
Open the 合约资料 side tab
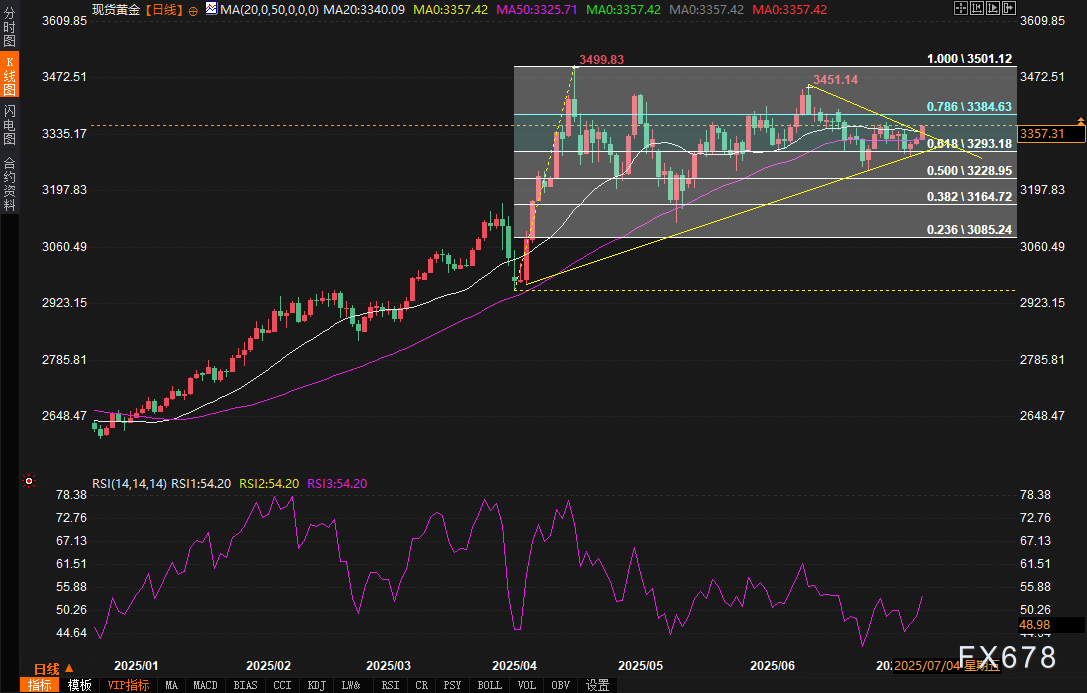tap(9, 184)
